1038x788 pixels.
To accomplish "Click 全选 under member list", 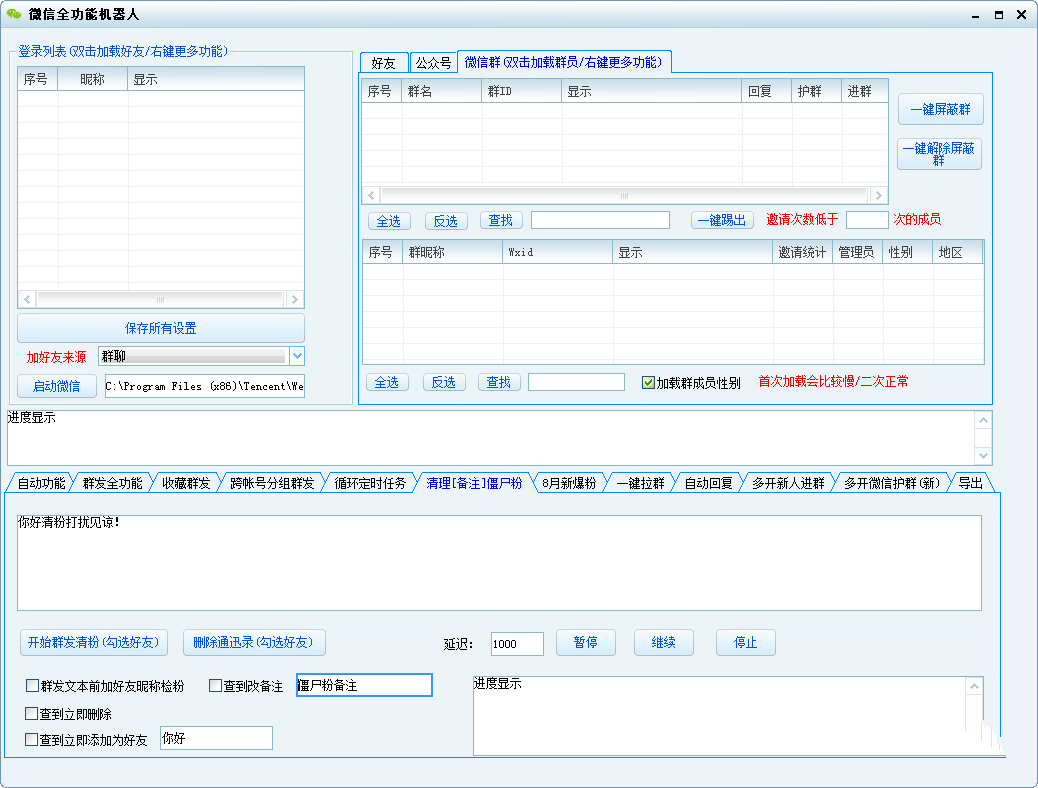I will point(387,382).
